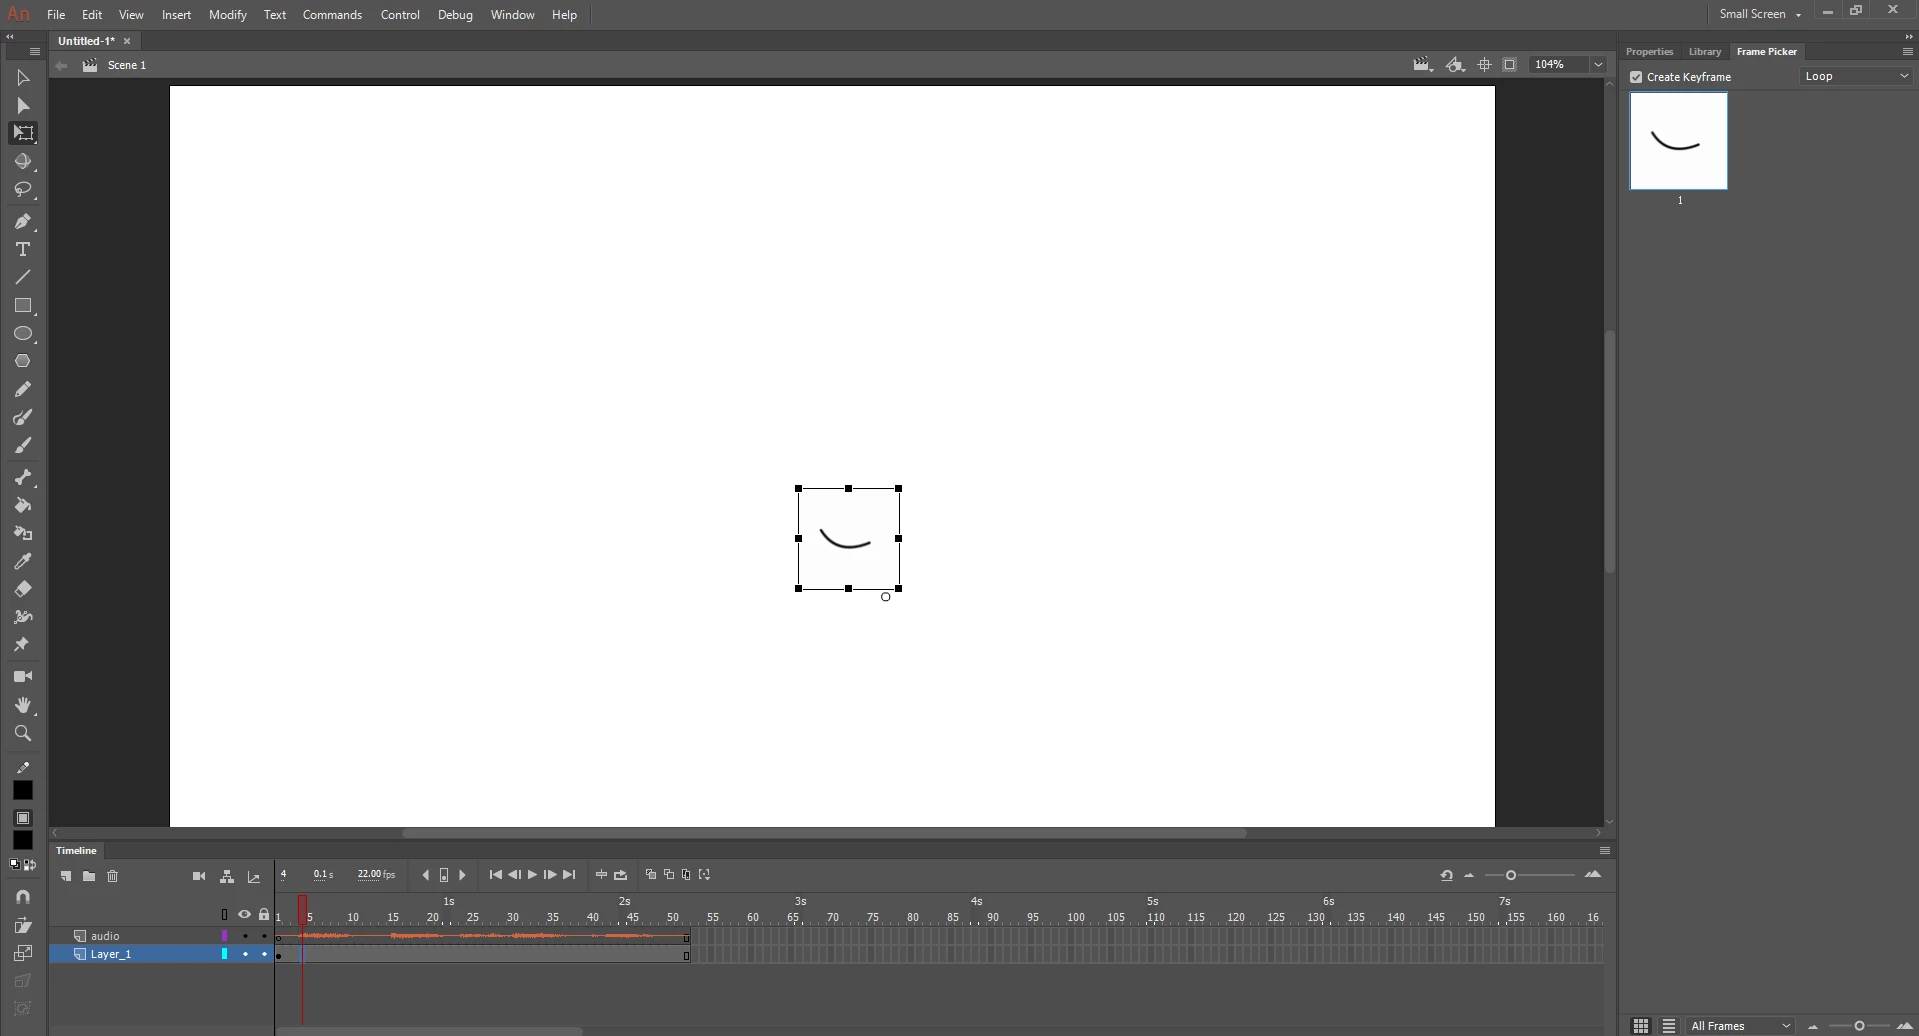Open the Small Screen workspace dropdown
Screen dimensions: 1919x1036
[x=1760, y=14]
